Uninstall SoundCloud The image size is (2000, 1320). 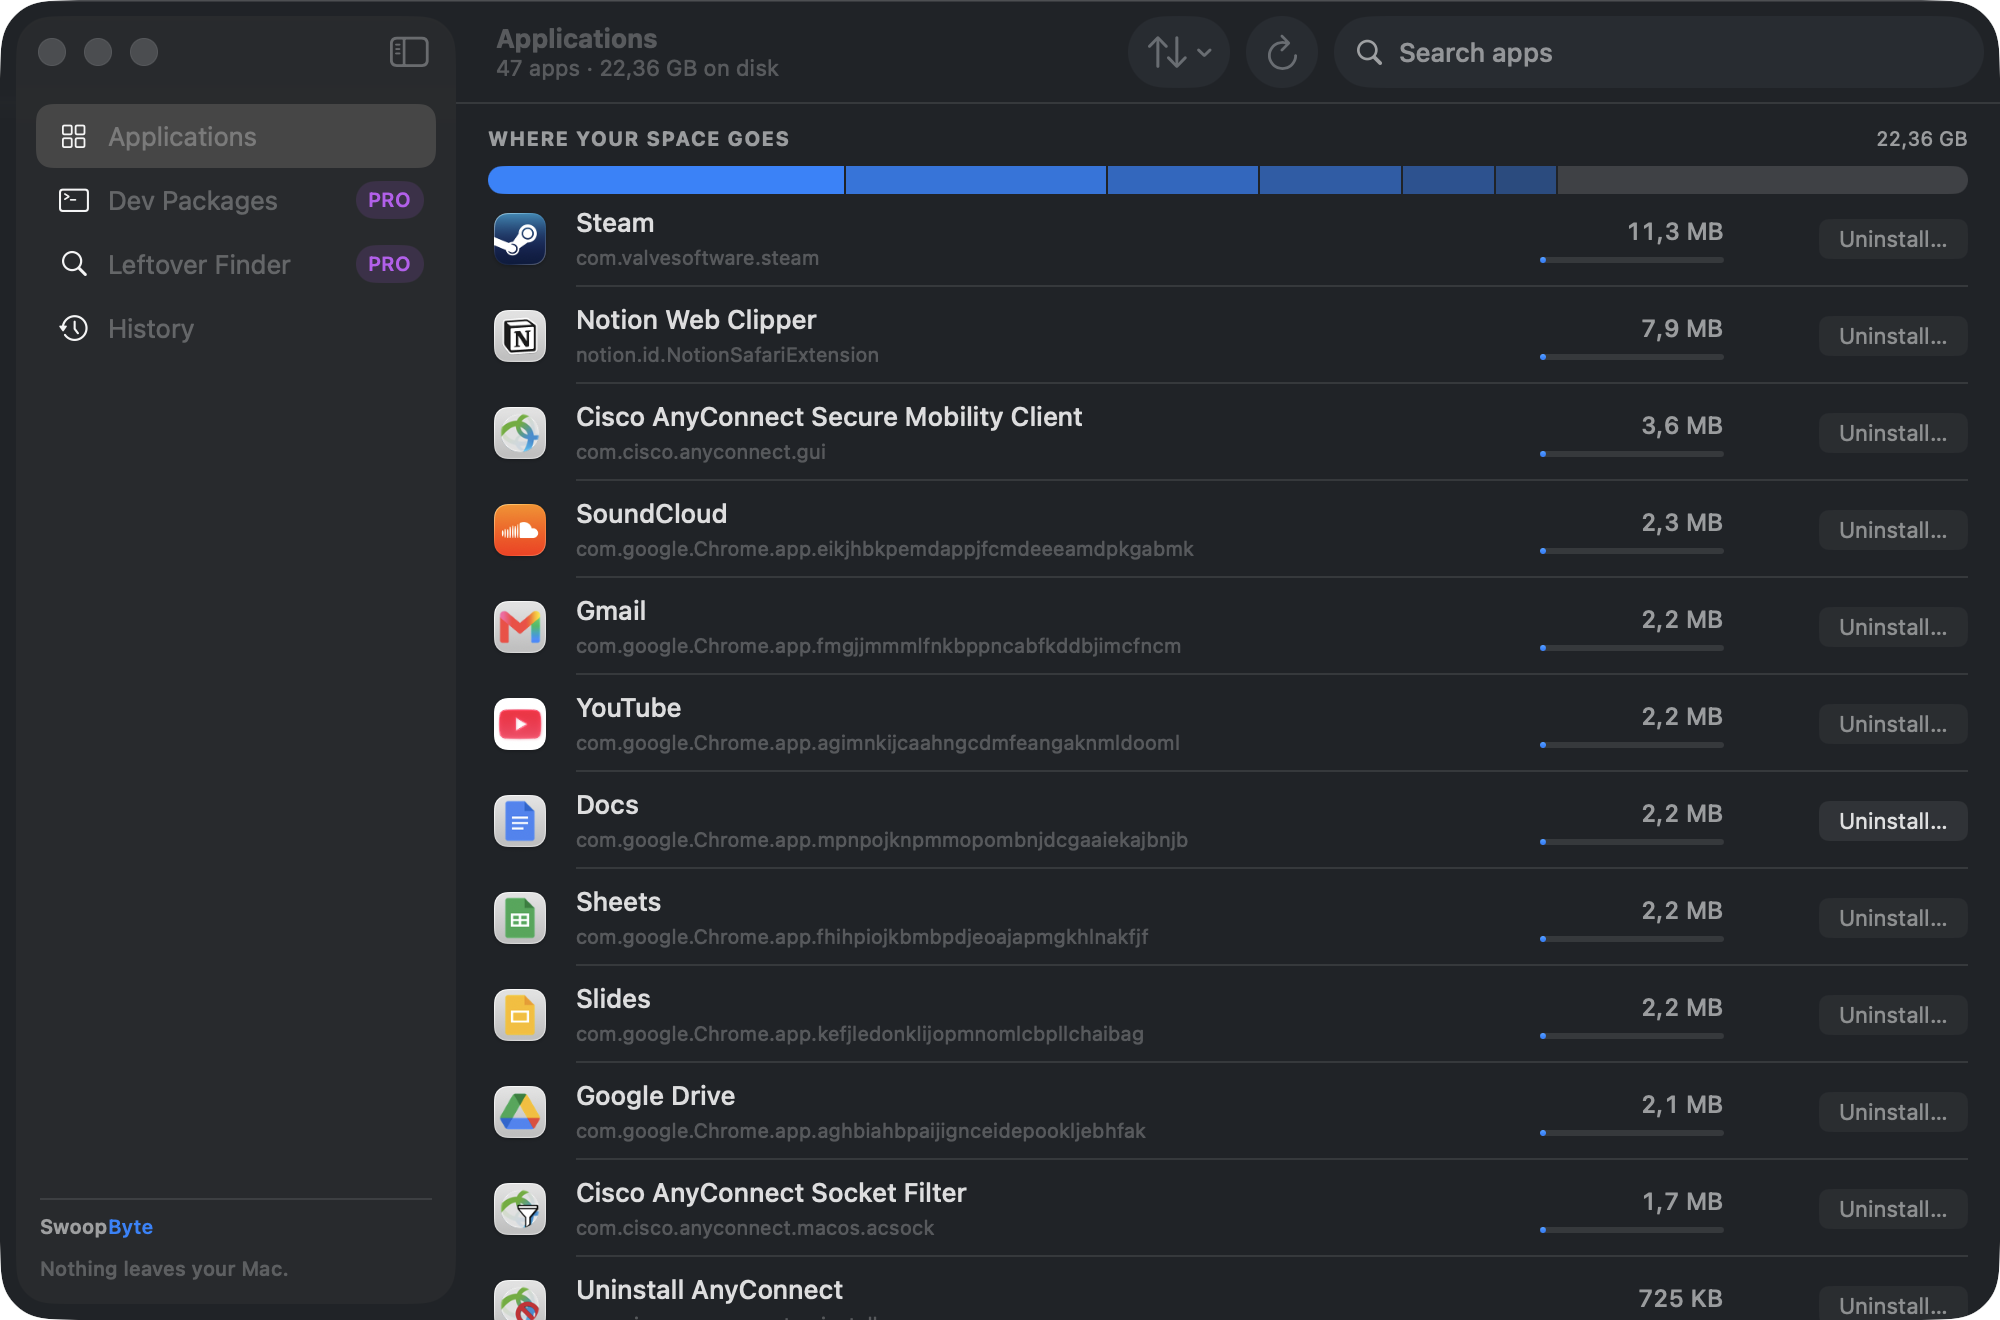click(1893, 530)
